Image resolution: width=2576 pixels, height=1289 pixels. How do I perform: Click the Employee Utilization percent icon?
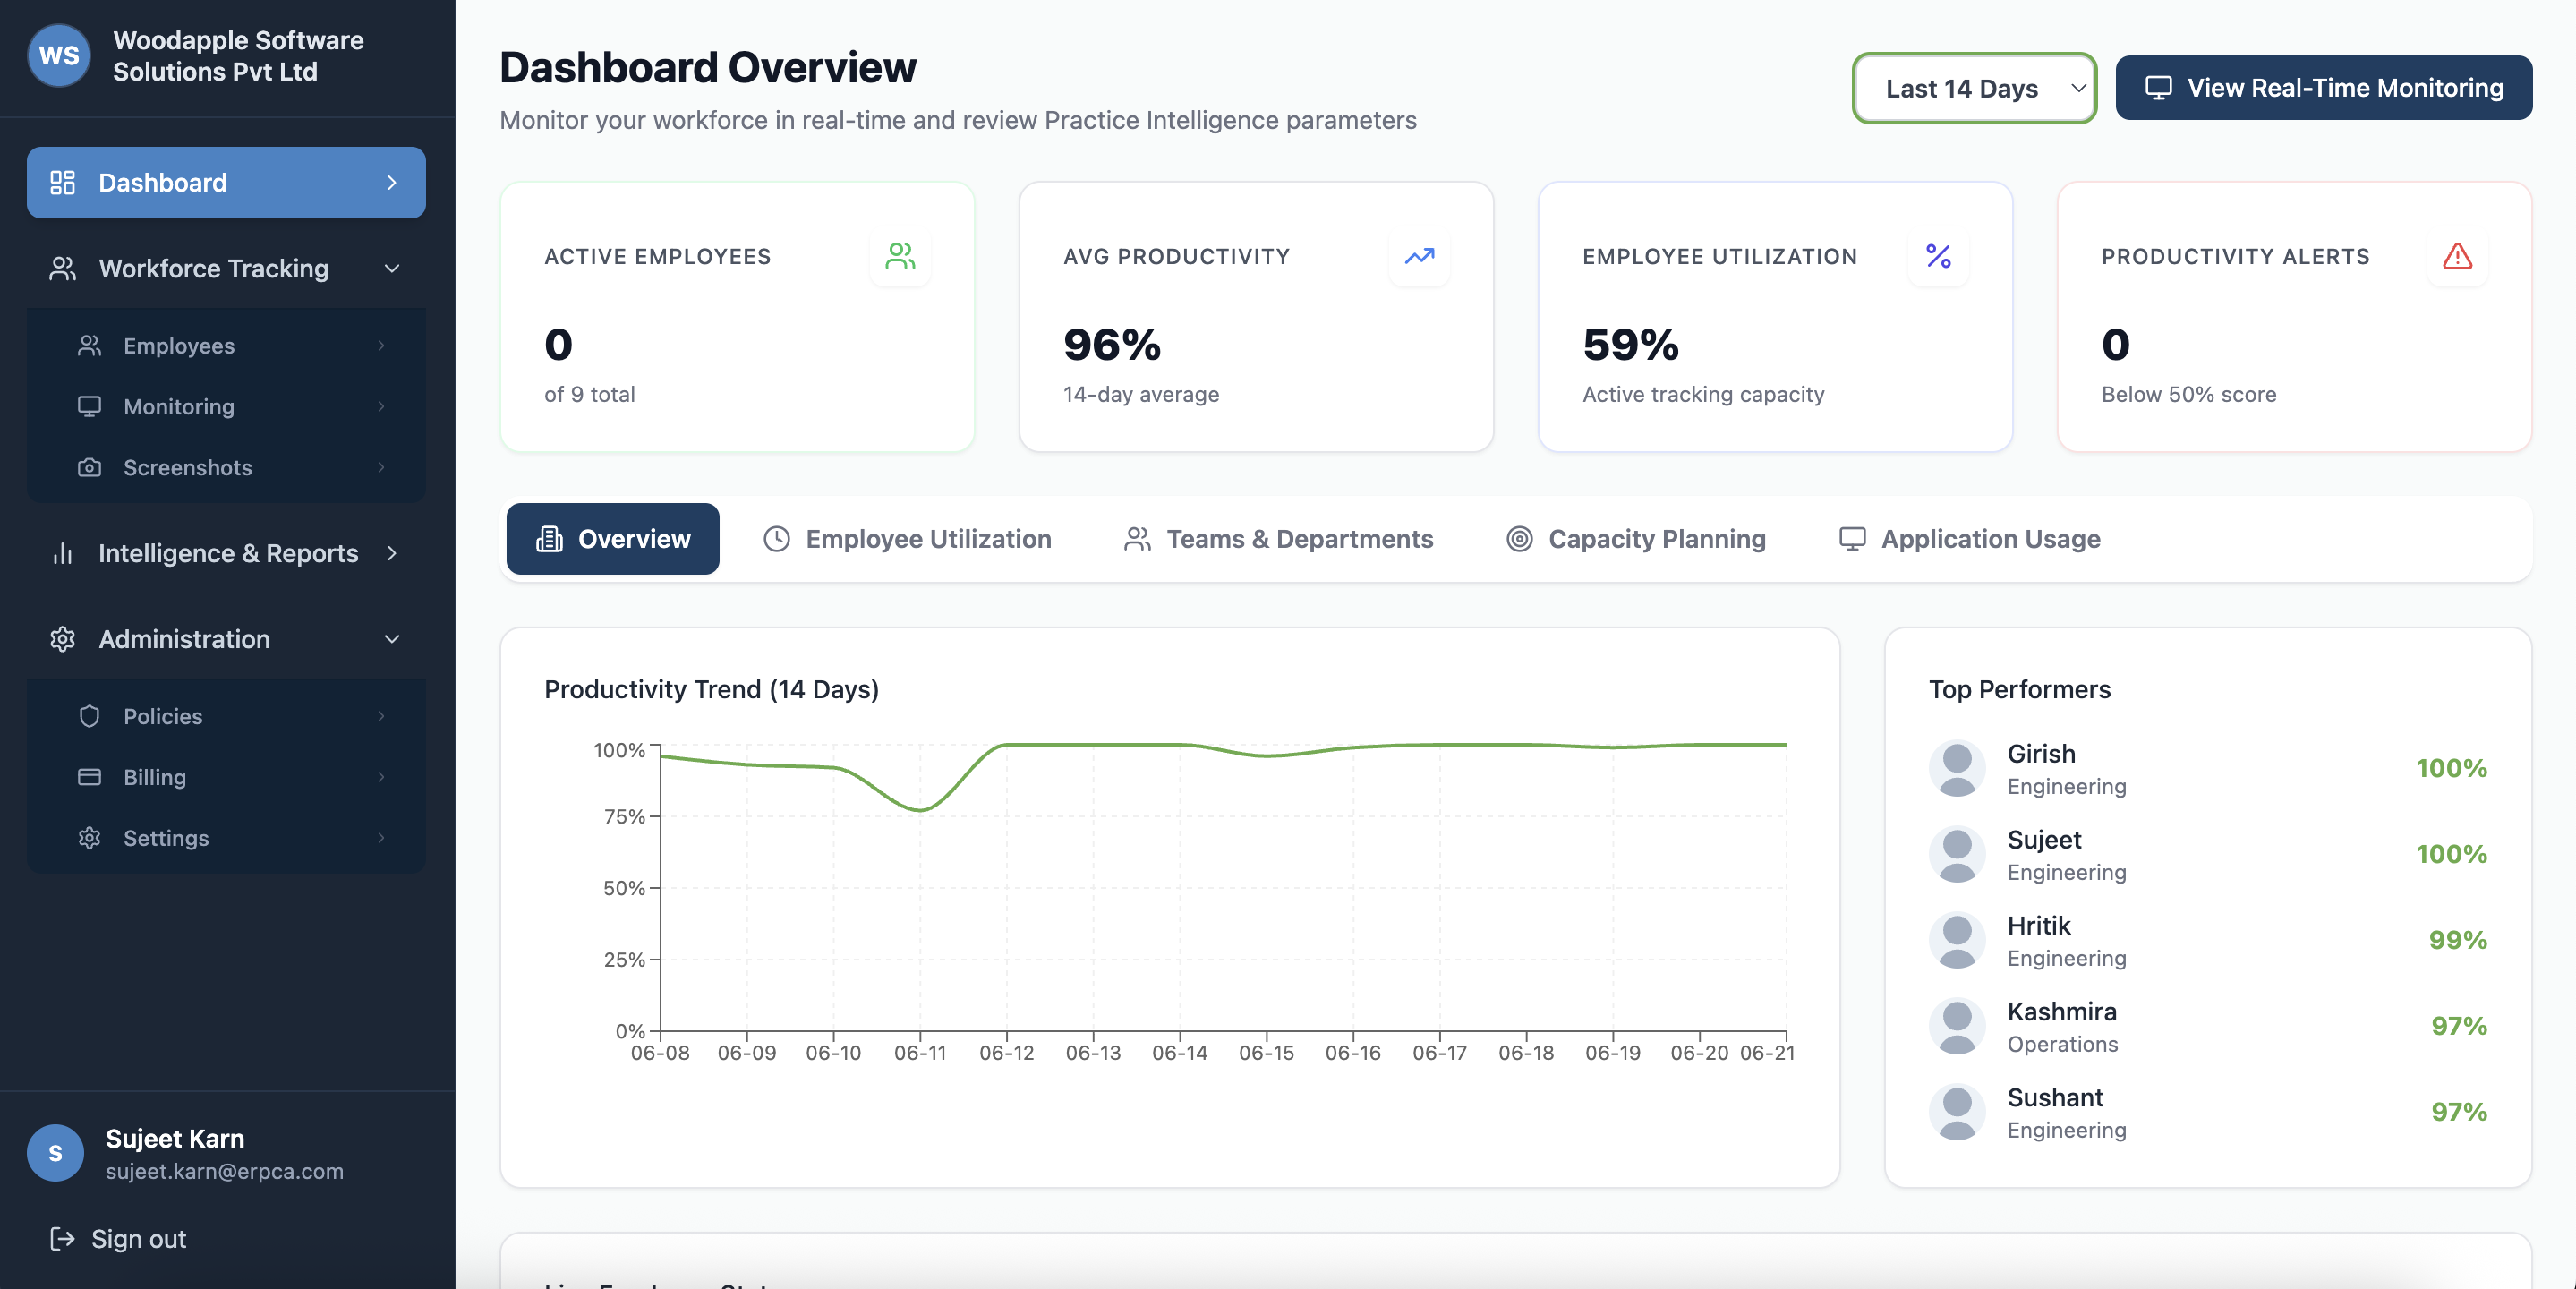coord(1938,256)
